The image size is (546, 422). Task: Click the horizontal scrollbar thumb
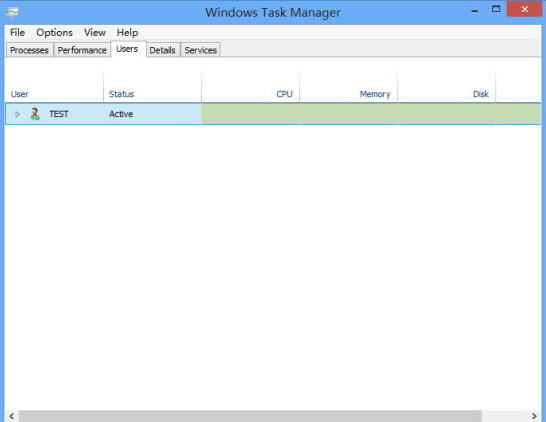coord(250,416)
